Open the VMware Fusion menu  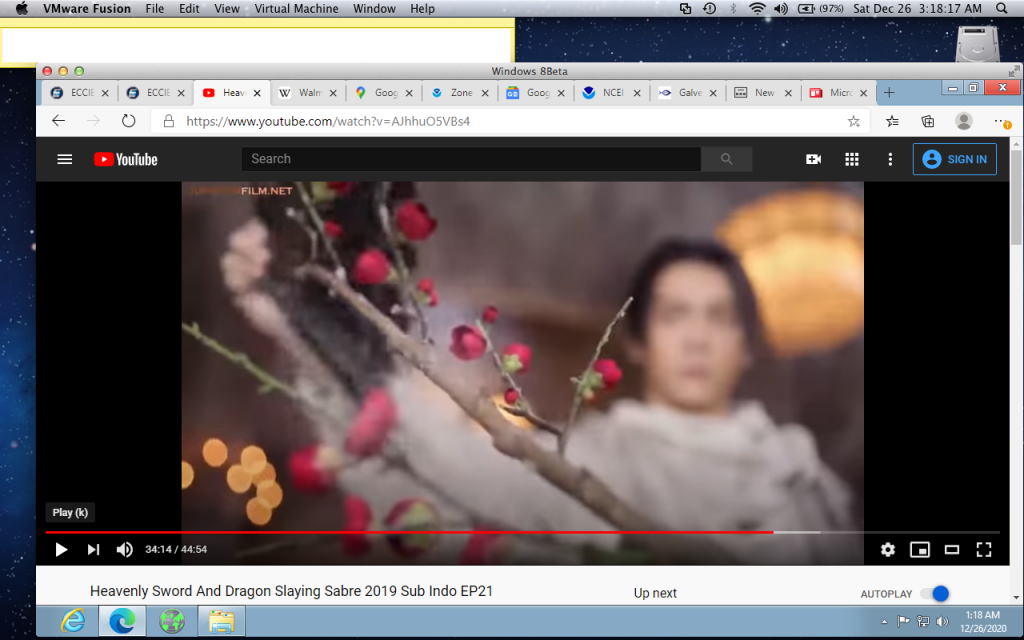[x=87, y=8]
